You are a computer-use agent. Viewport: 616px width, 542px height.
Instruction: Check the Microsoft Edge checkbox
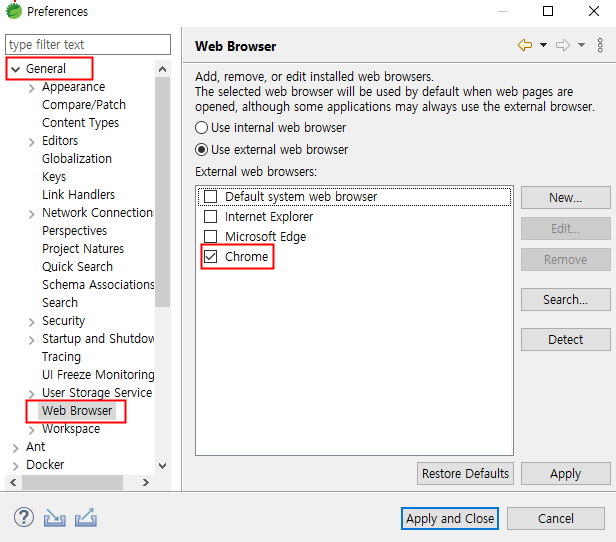pos(211,236)
